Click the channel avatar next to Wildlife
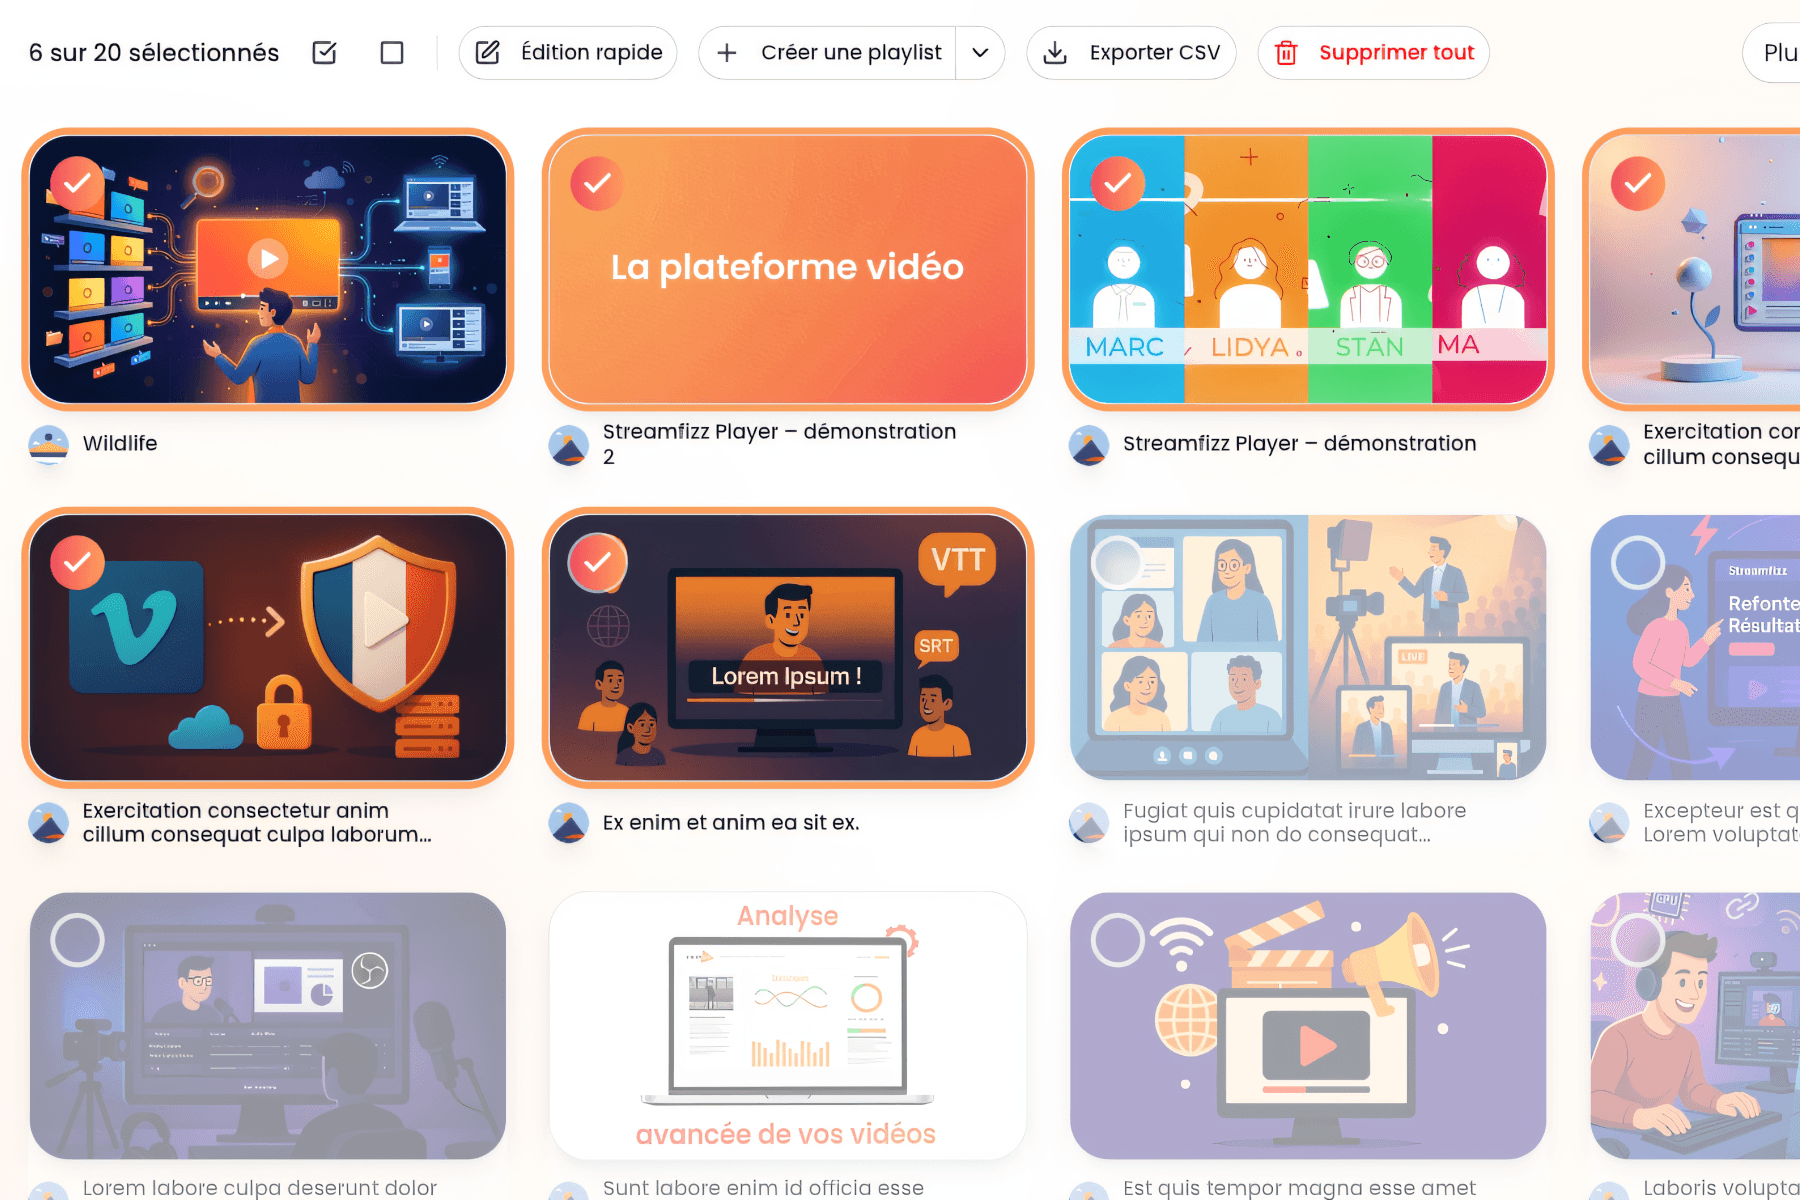 pos(48,445)
